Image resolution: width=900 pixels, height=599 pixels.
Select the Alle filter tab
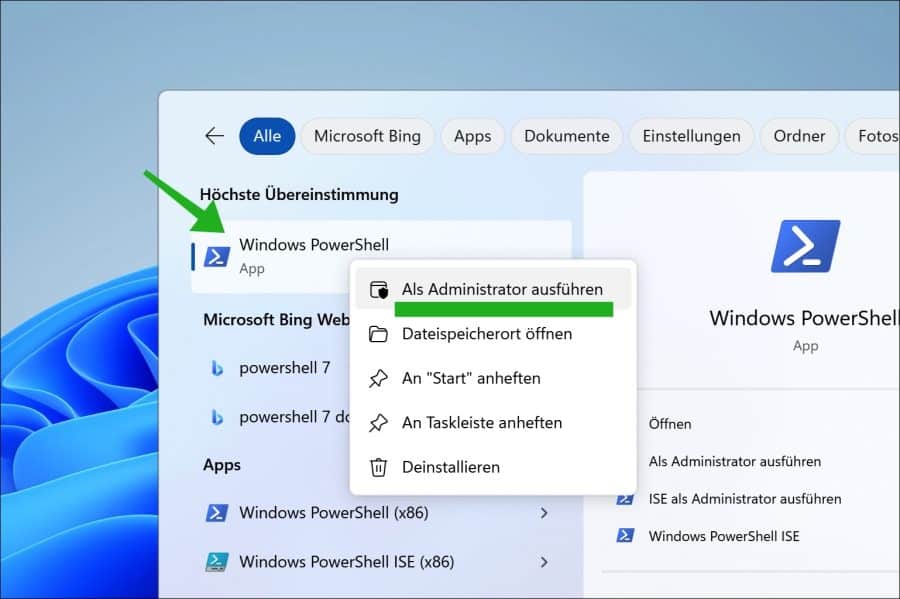[x=267, y=136]
